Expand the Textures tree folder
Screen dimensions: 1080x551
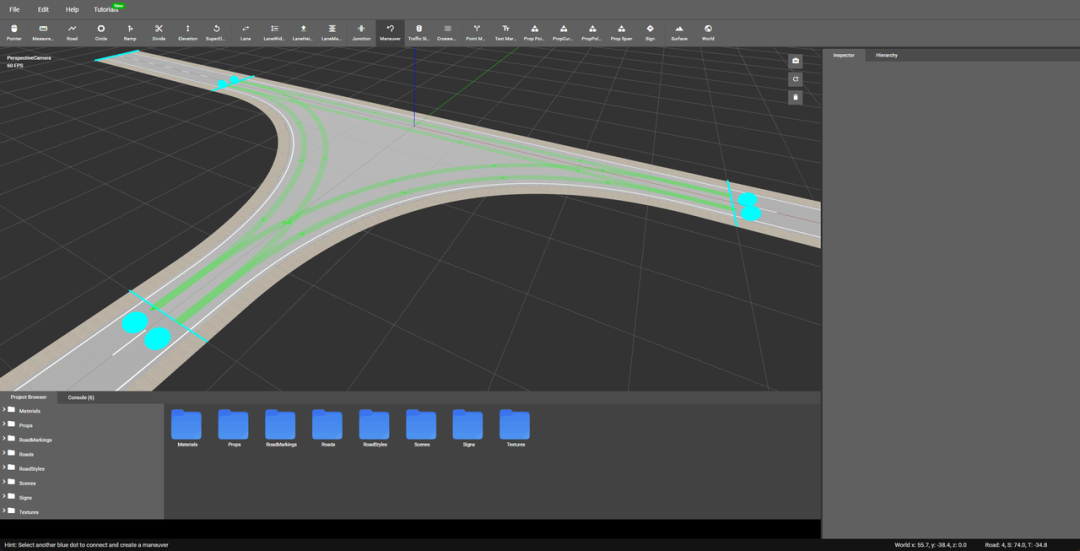tap(4, 511)
